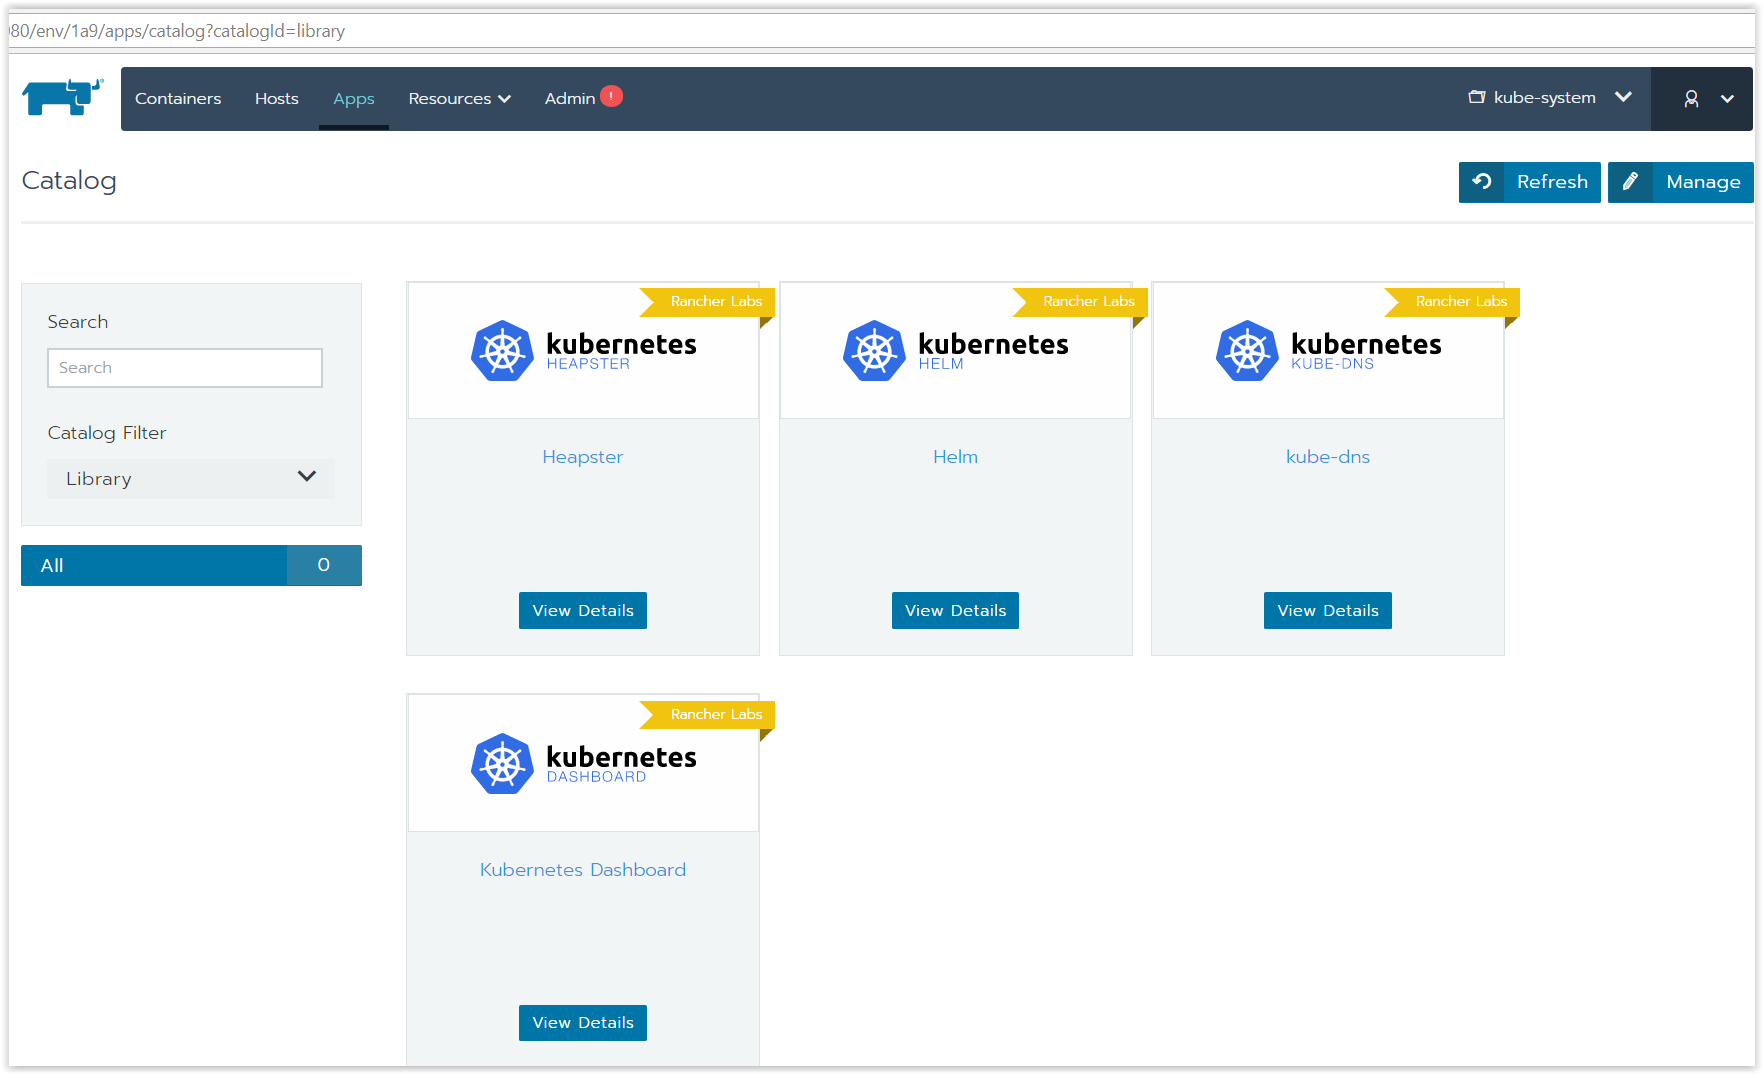Click the kube-dns kubernetes logo
Screen dimensions: 1763x1074
pyautogui.click(x=1329, y=350)
